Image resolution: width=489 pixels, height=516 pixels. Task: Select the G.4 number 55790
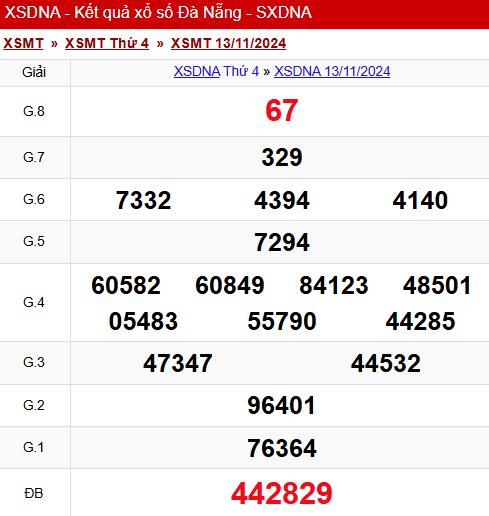coord(282,321)
